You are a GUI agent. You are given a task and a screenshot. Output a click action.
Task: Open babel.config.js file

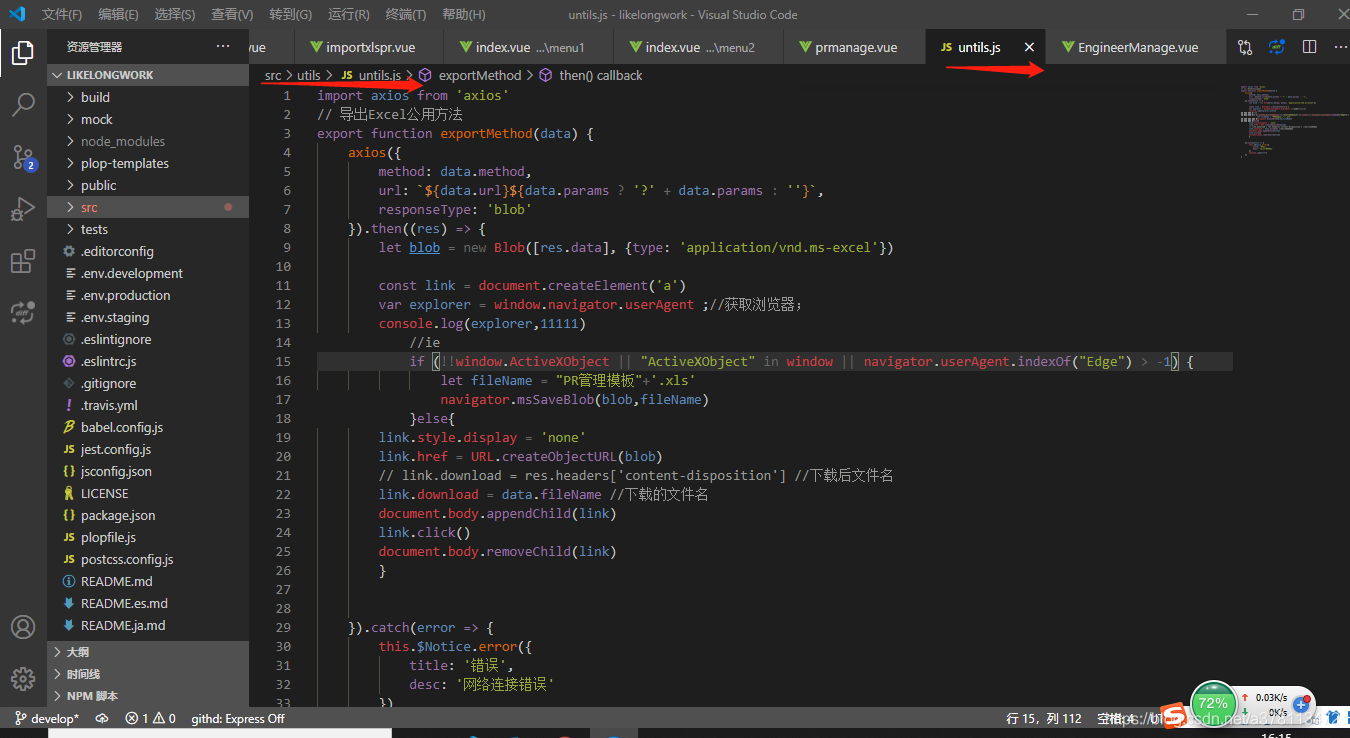(x=148, y=427)
